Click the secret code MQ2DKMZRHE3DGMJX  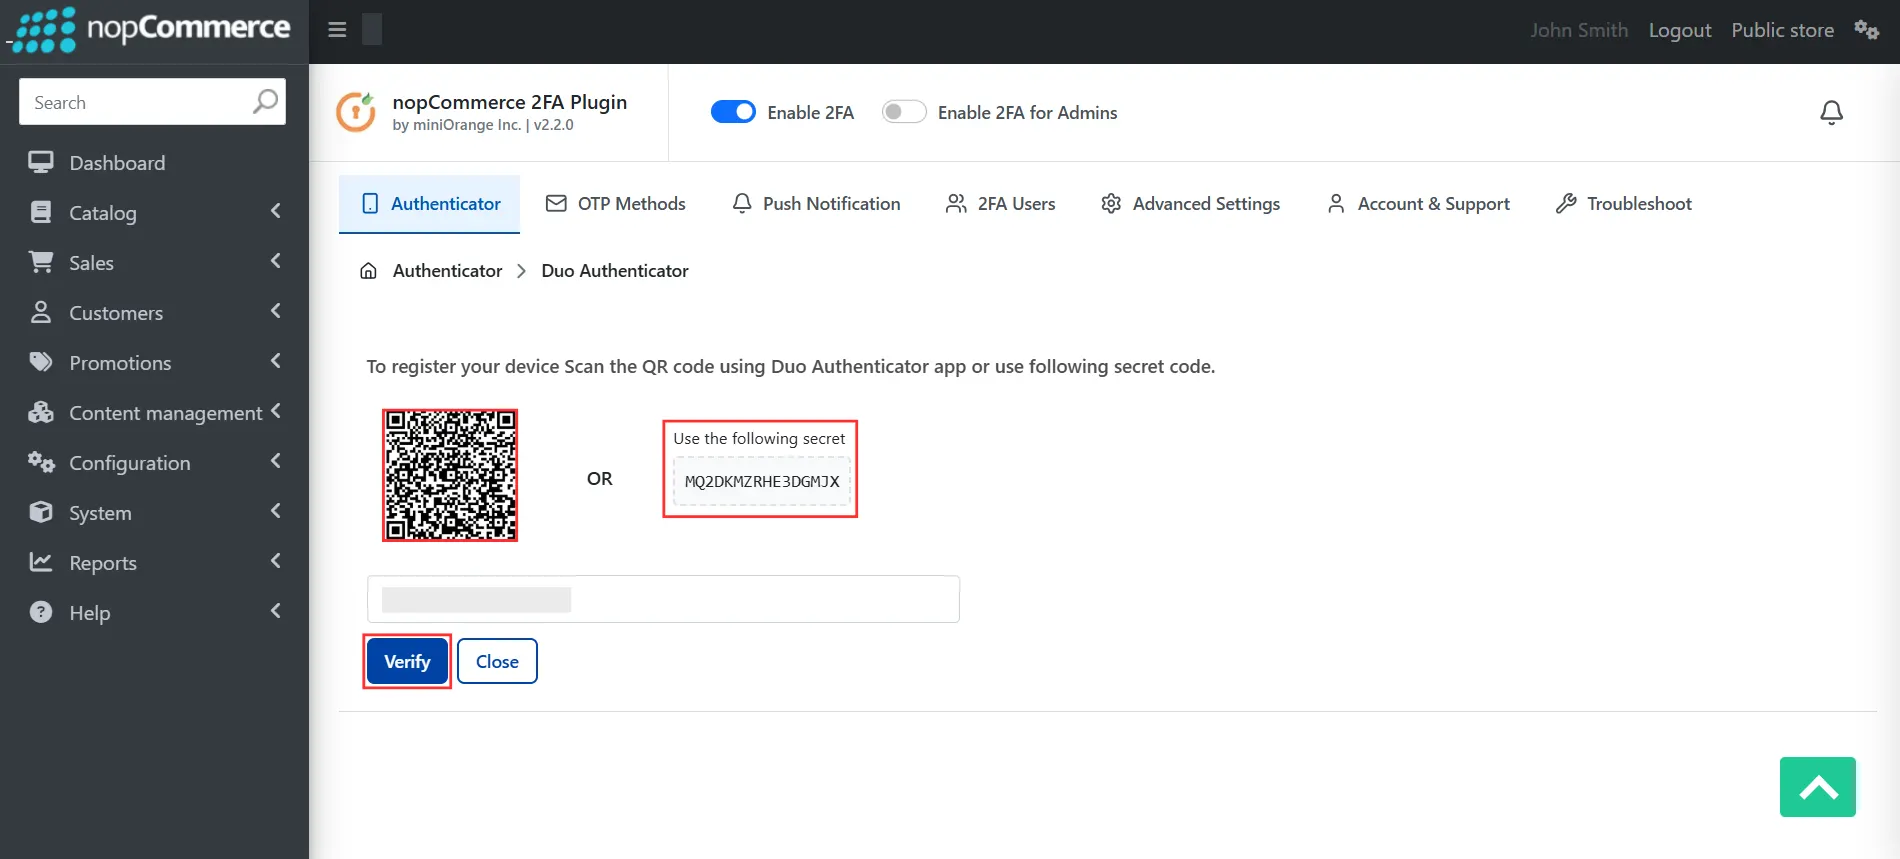coord(762,481)
